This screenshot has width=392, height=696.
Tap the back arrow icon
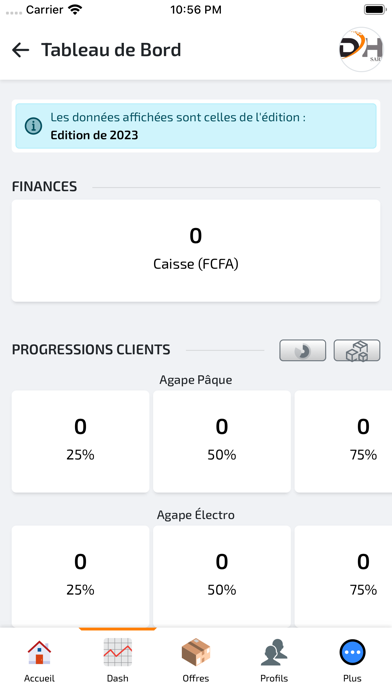(20, 50)
